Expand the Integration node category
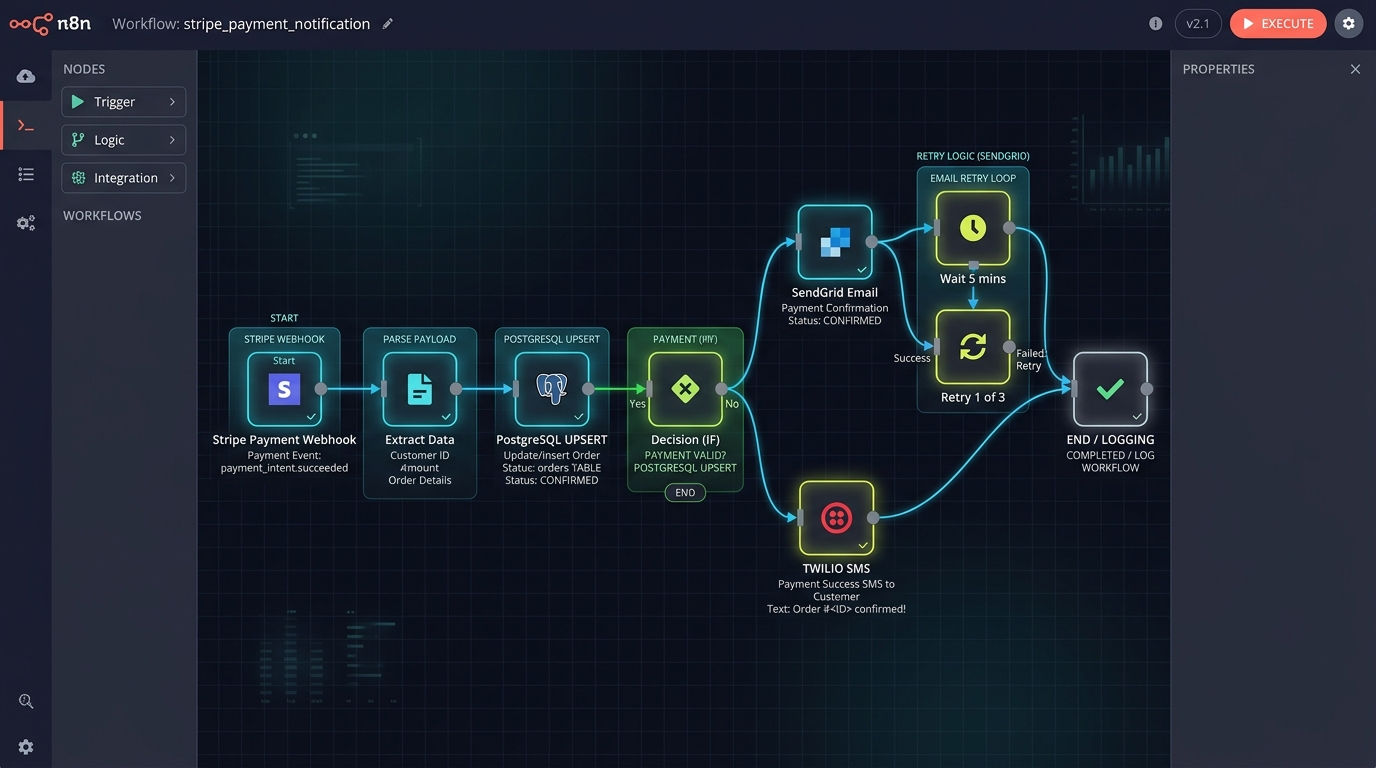This screenshot has width=1376, height=768. pyautogui.click(x=124, y=178)
